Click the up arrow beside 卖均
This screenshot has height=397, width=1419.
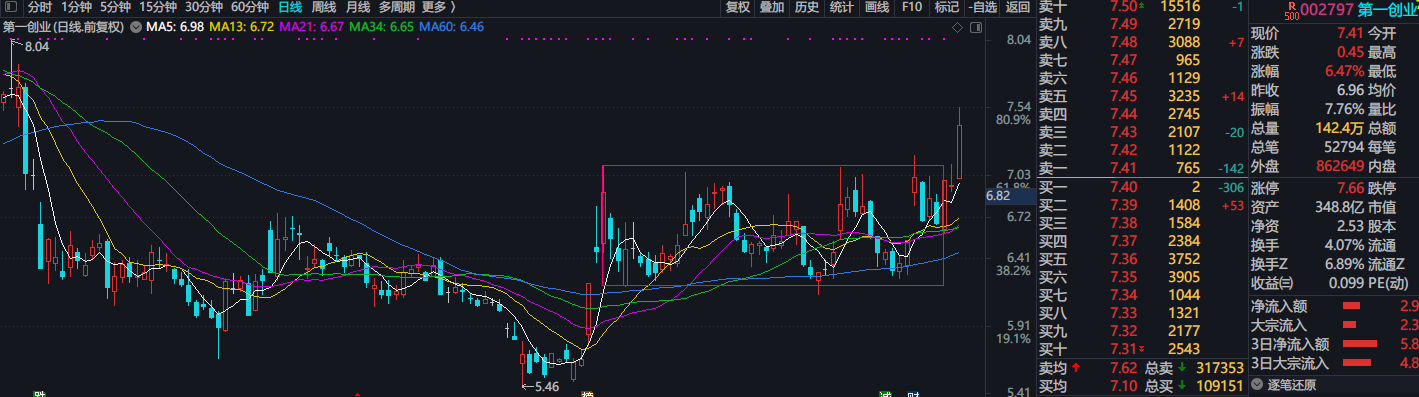click(x=1076, y=367)
